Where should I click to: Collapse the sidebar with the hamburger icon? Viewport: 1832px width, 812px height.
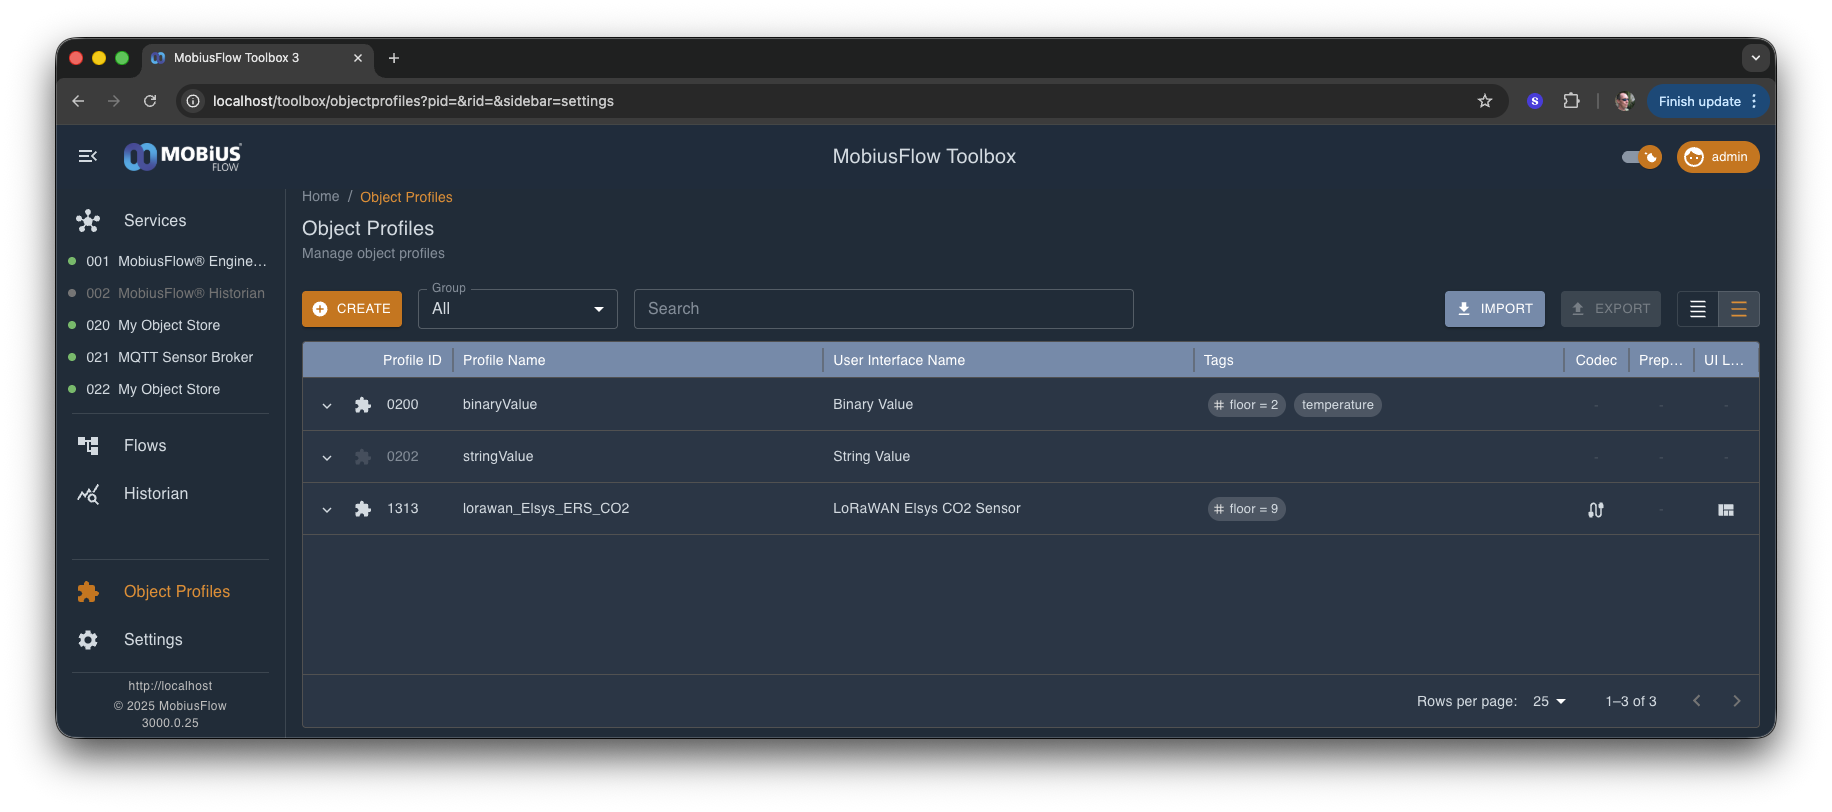pos(88,156)
